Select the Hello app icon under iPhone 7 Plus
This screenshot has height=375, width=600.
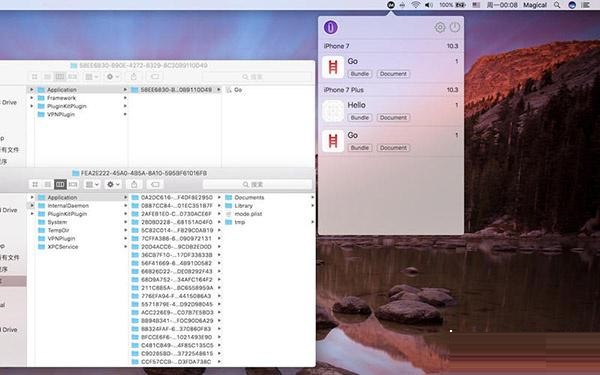(333, 111)
